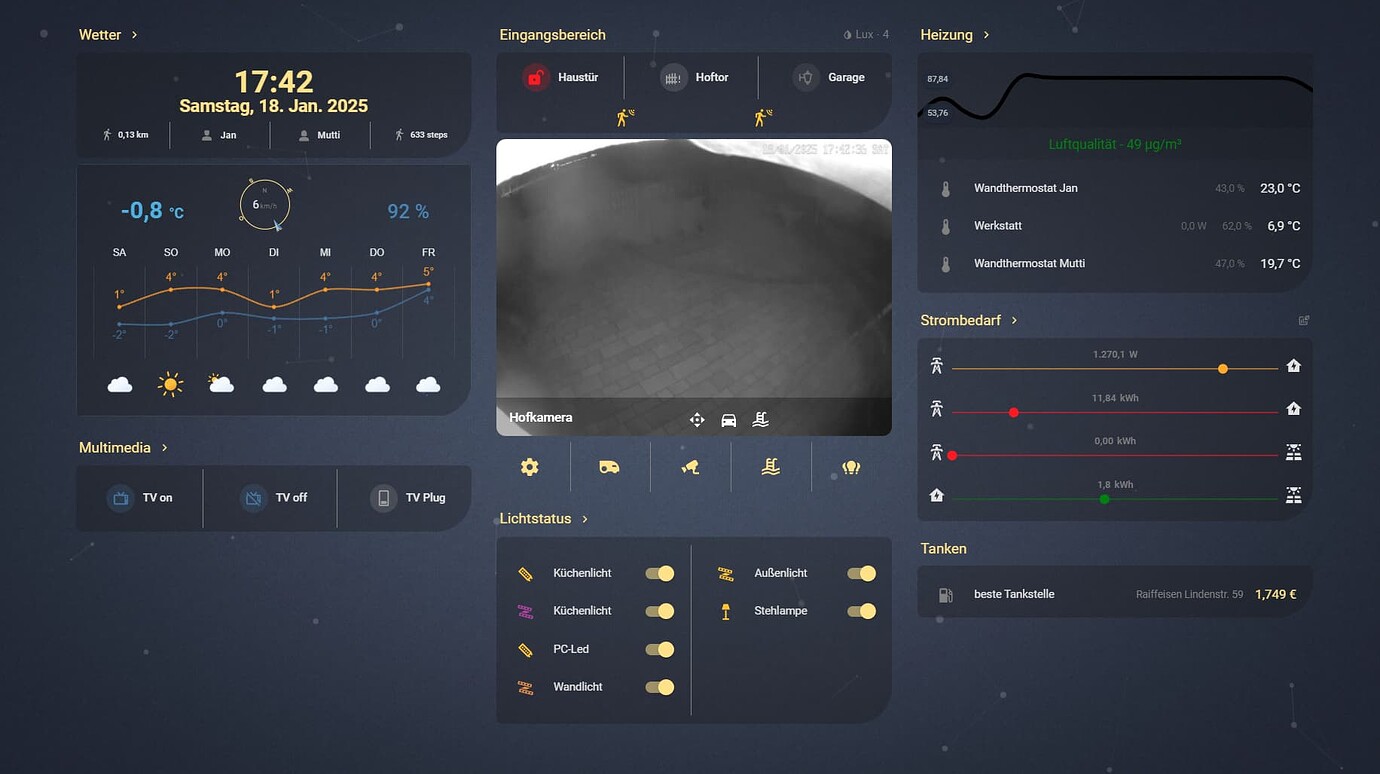The image size is (1380, 774).
Task: Switch off the Stehlampe toggle
Action: point(861,611)
